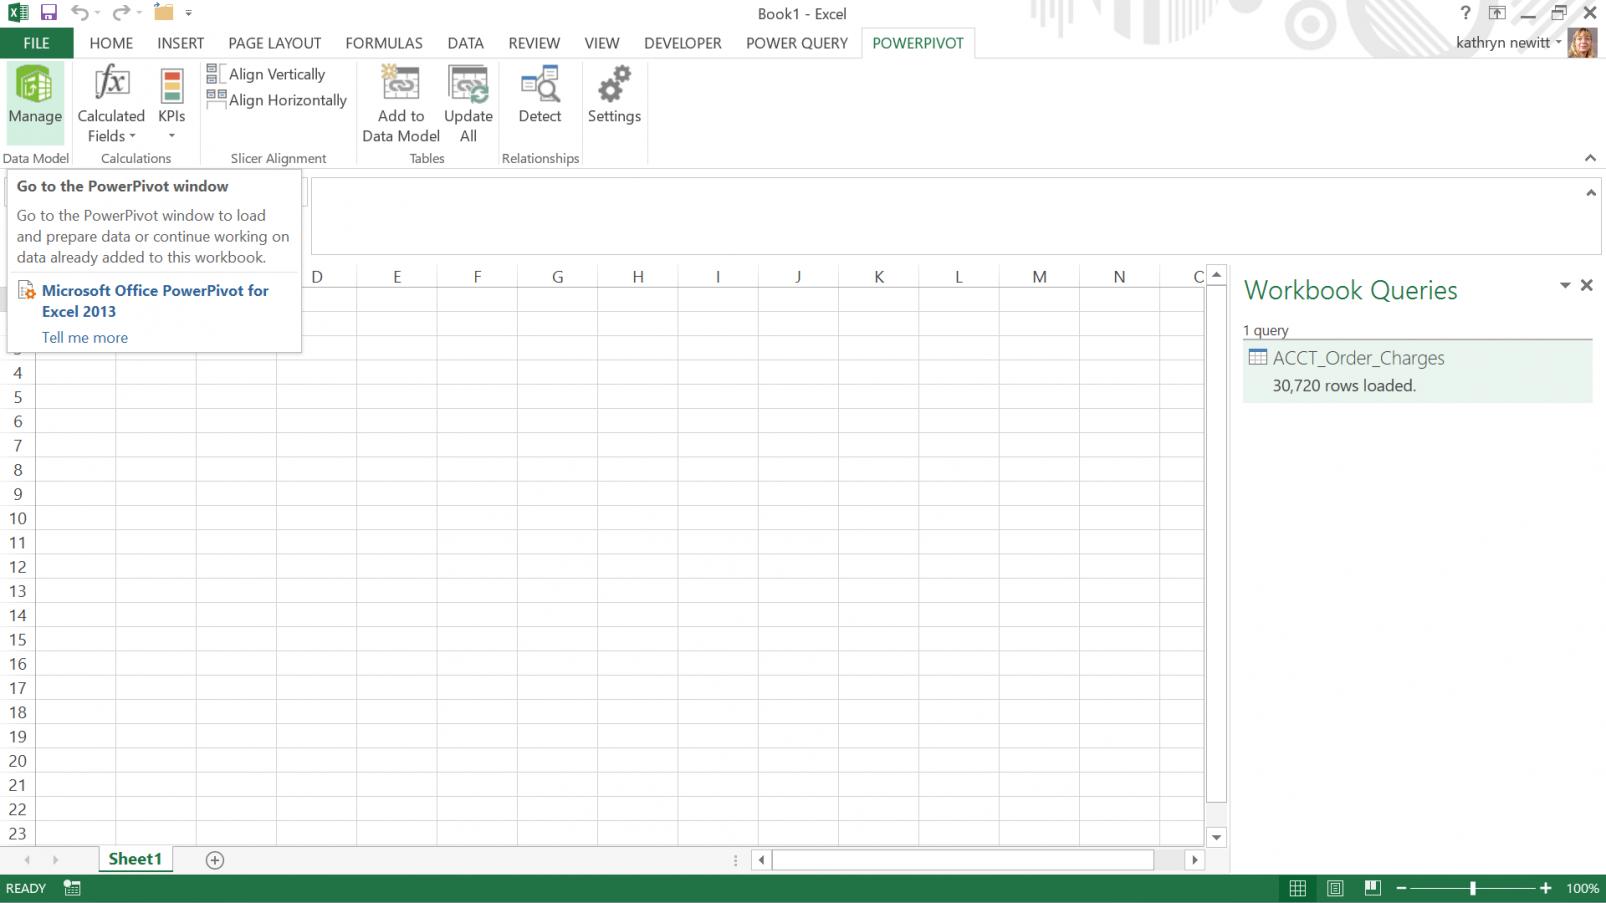Switch to the PAGE LAYOUT tab
The image size is (1606, 903).
coord(275,43)
